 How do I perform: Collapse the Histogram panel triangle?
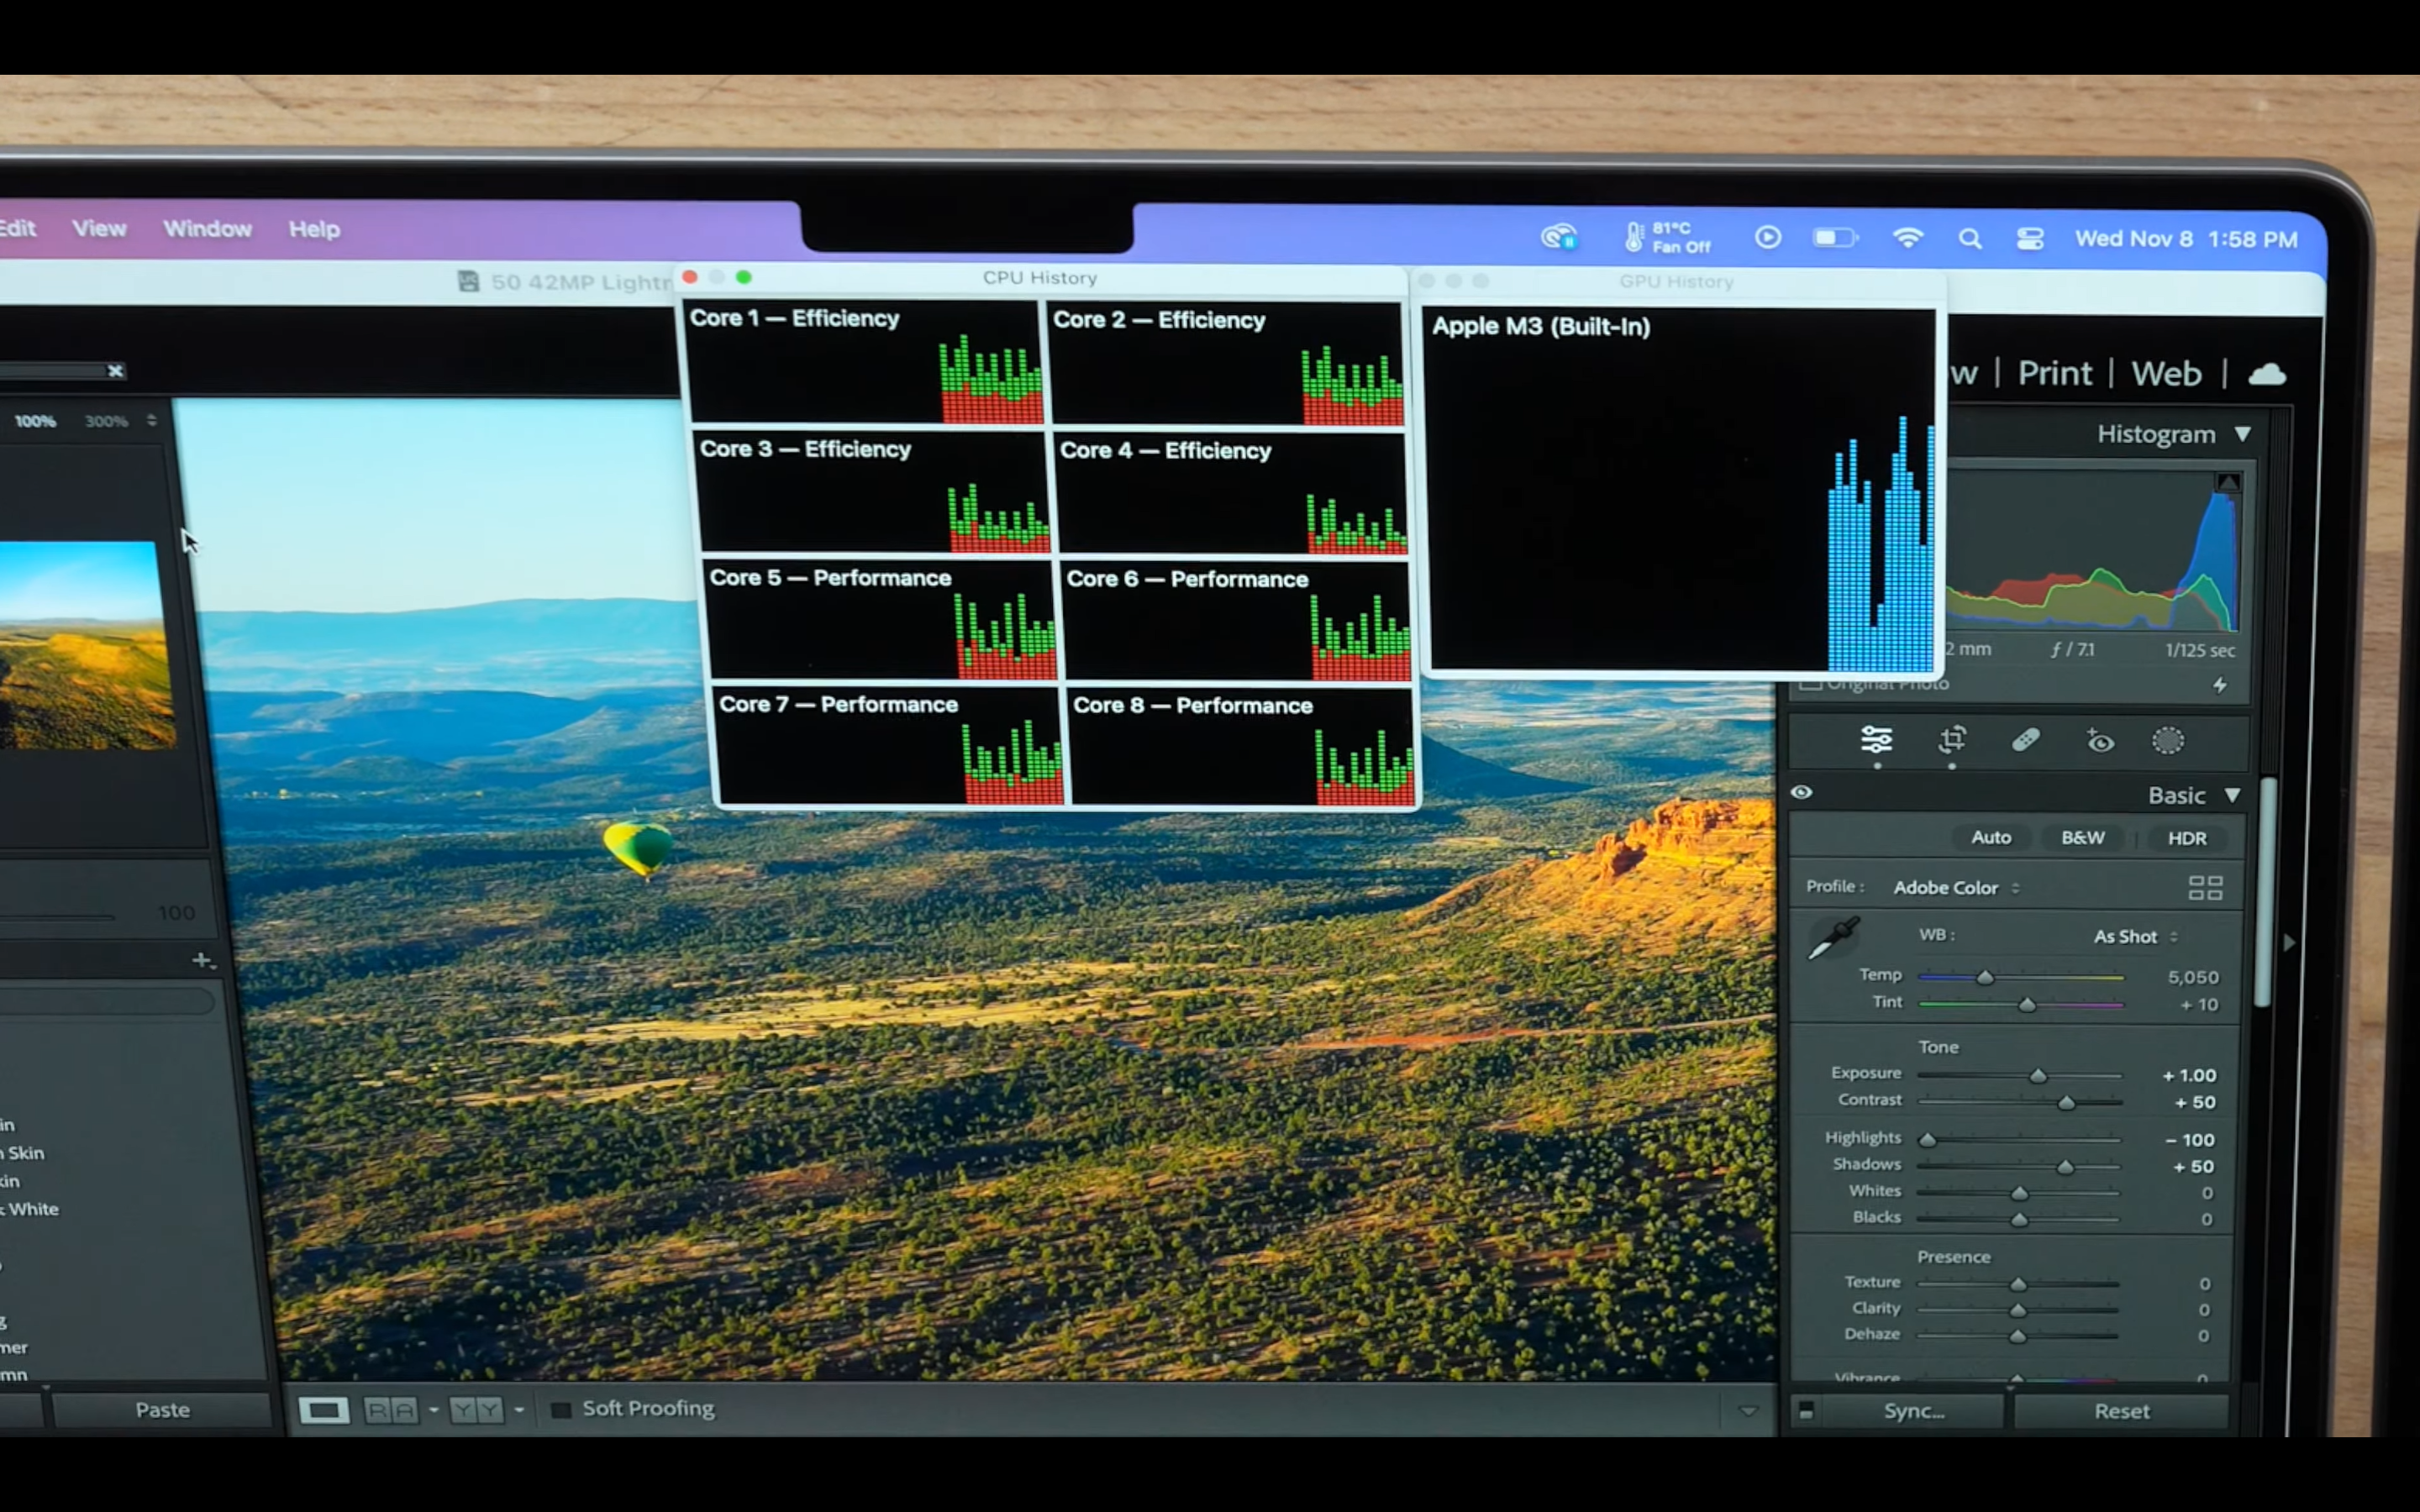(2243, 434)
